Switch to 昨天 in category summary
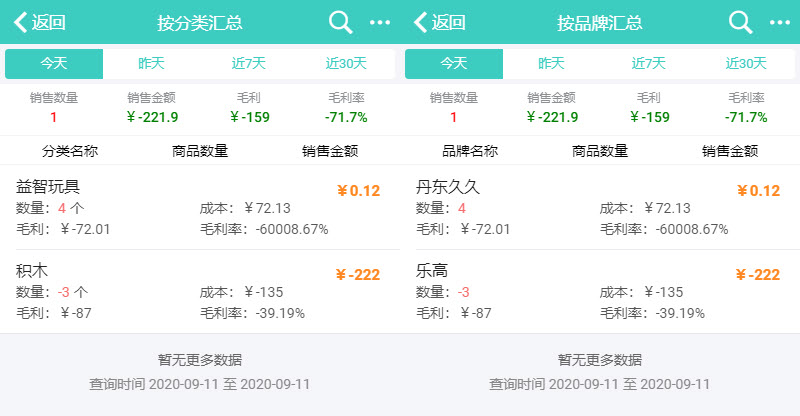Screen dimensions: 800x416 point(151,63)
